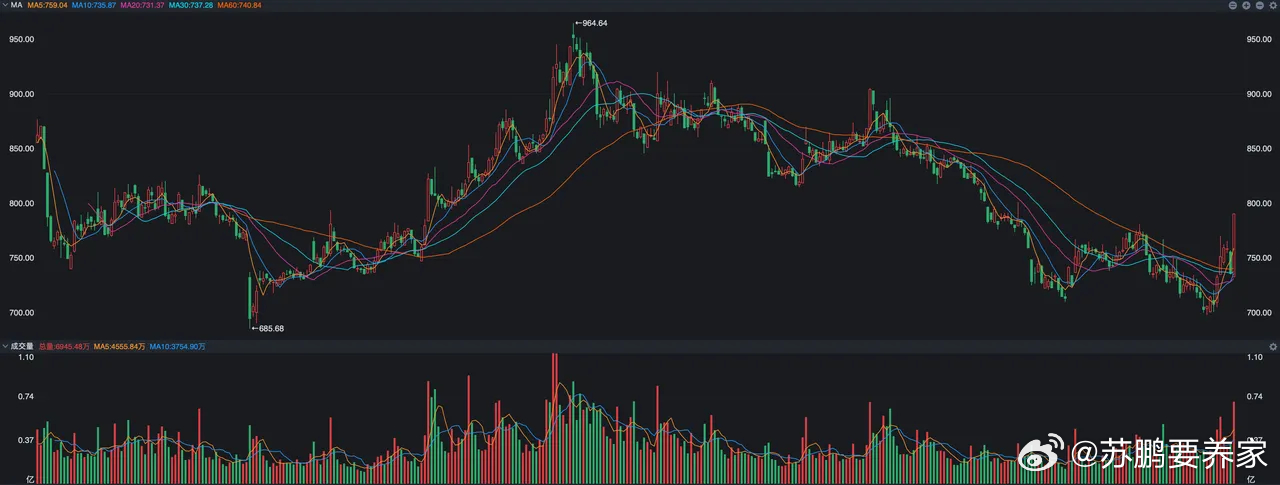Select the volume MA5:4555.84万 legend

119,346
